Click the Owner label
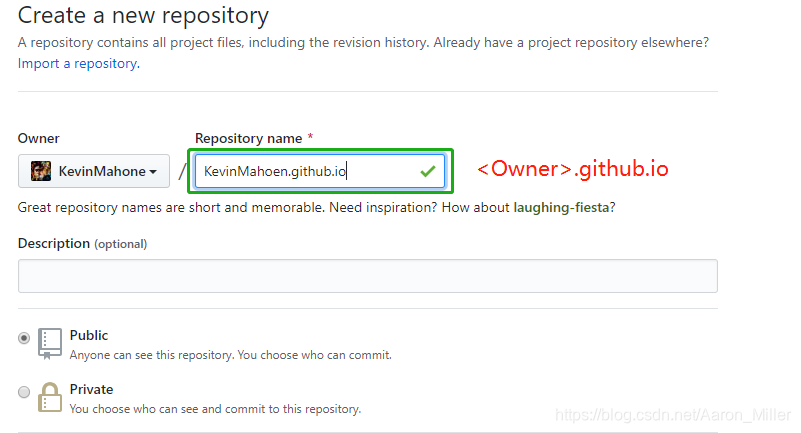The height and width of the screenshot is (433, 801). pos(38,138)
